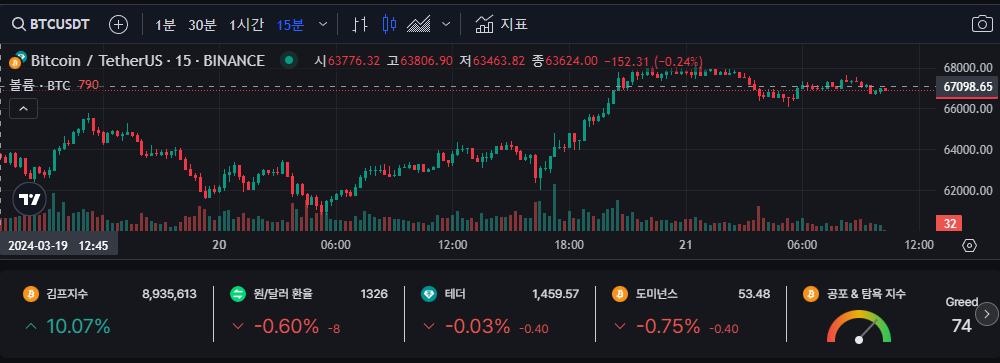Switch to the 1시간 timeframe
The image size is (1000, 363).
pyautogui.click(x=246, y=25)
